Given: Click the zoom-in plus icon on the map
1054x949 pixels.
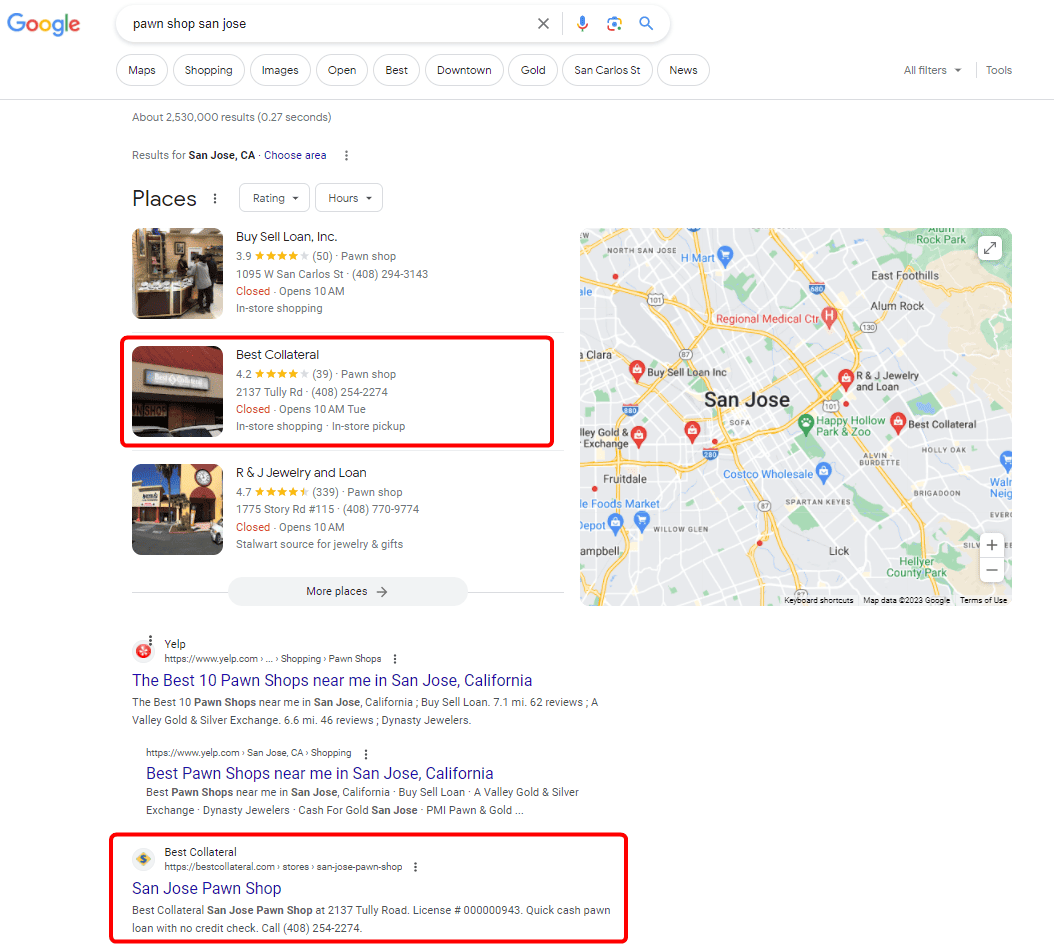Looking at the screenshot, I should pos(991,545).
